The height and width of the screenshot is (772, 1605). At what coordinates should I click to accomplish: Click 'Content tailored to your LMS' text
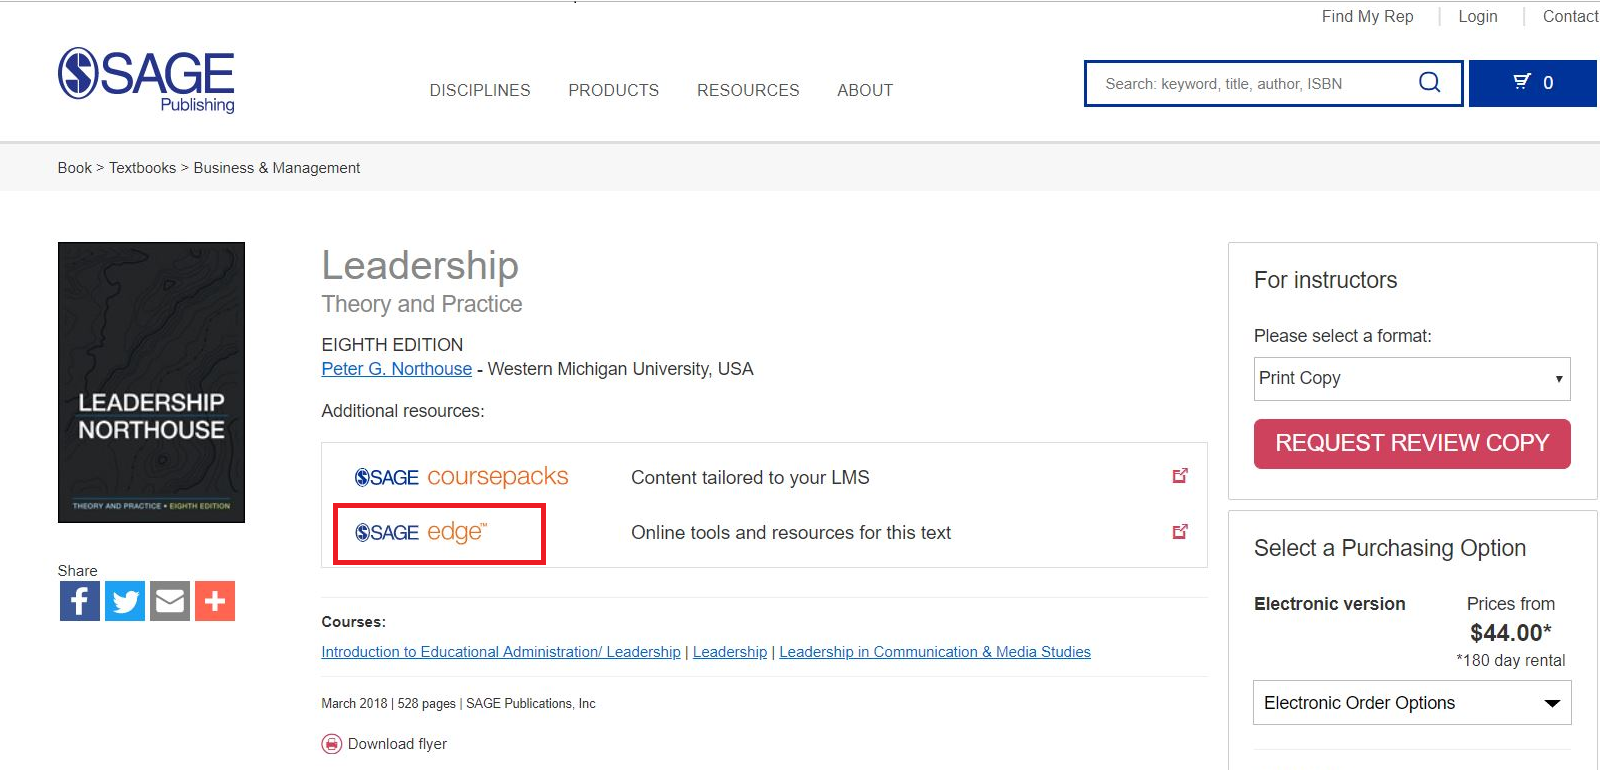pyautogui.click(x=750, y=478)
